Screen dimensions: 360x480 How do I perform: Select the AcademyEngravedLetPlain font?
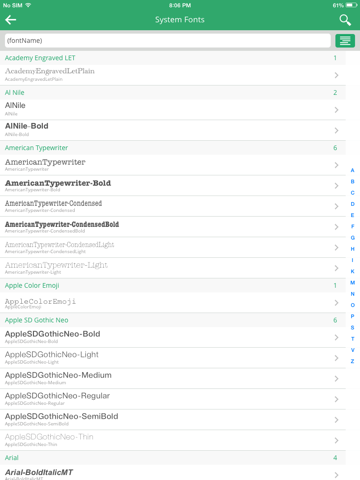[x=173, y=75]
